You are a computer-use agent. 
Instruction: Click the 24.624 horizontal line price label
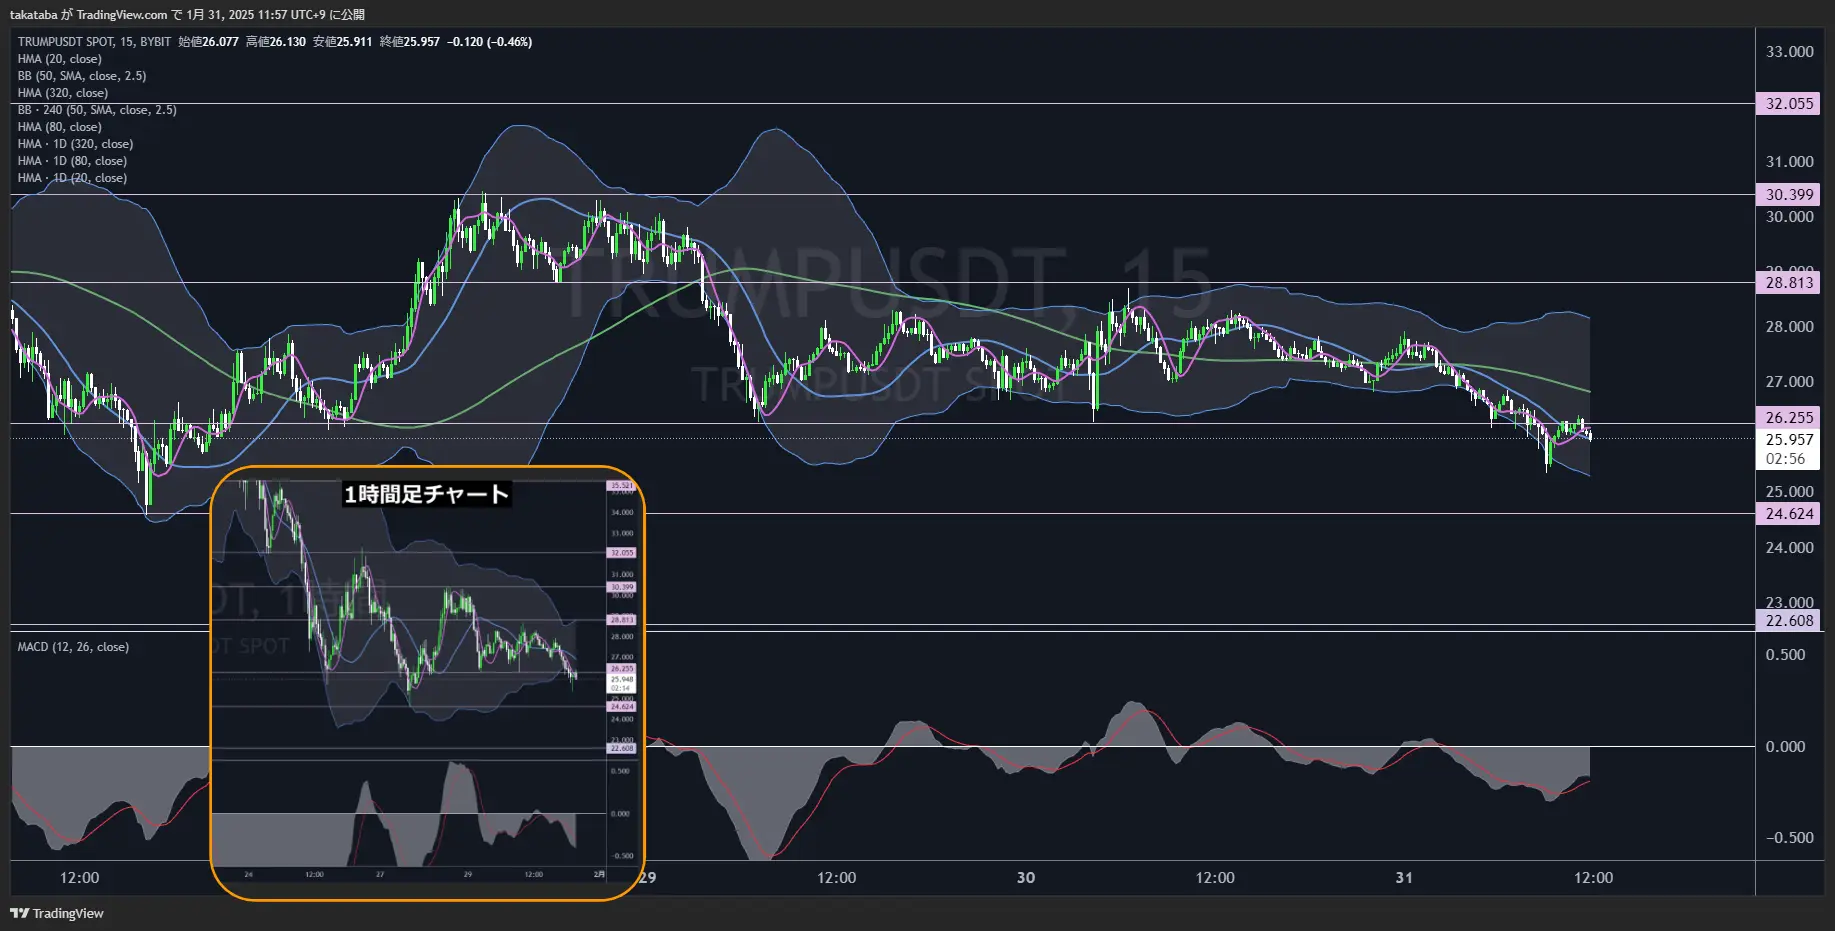point(1788,514)
